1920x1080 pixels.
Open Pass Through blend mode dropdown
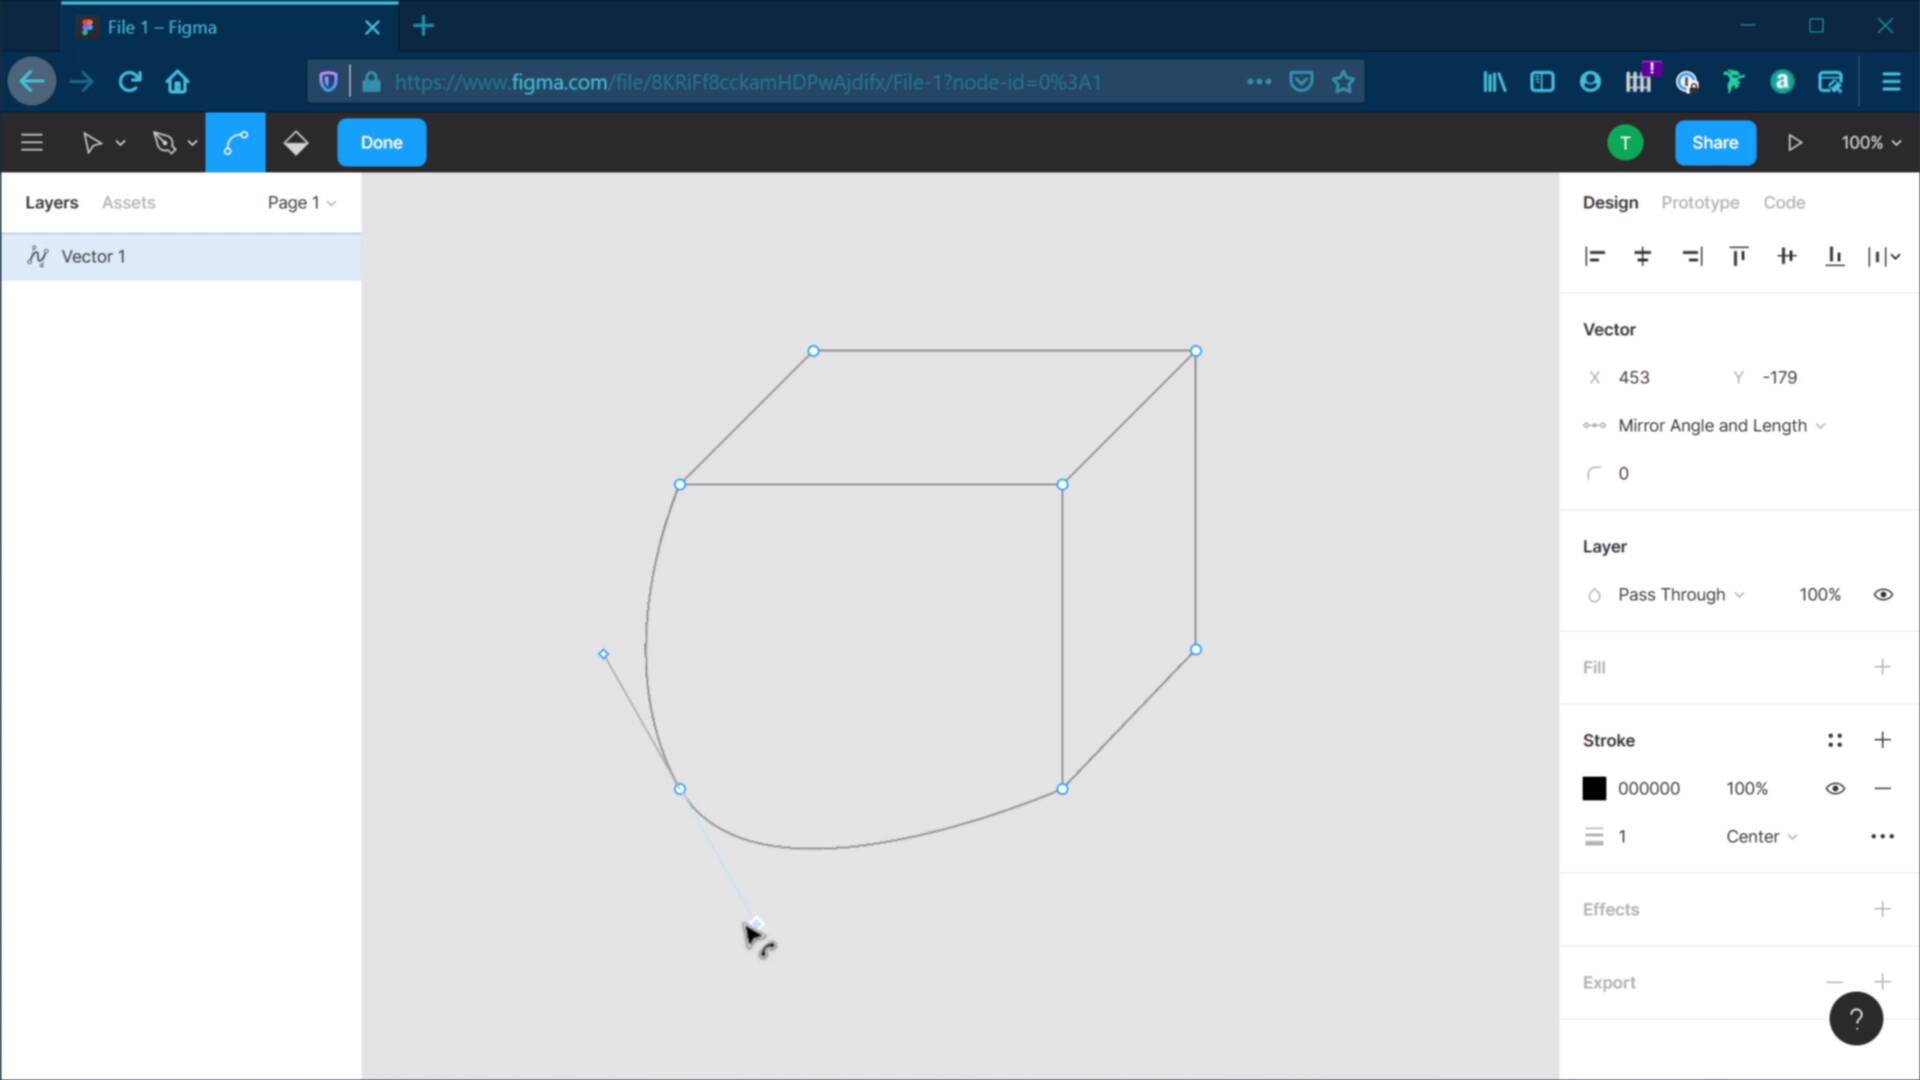click(1681, 594)
